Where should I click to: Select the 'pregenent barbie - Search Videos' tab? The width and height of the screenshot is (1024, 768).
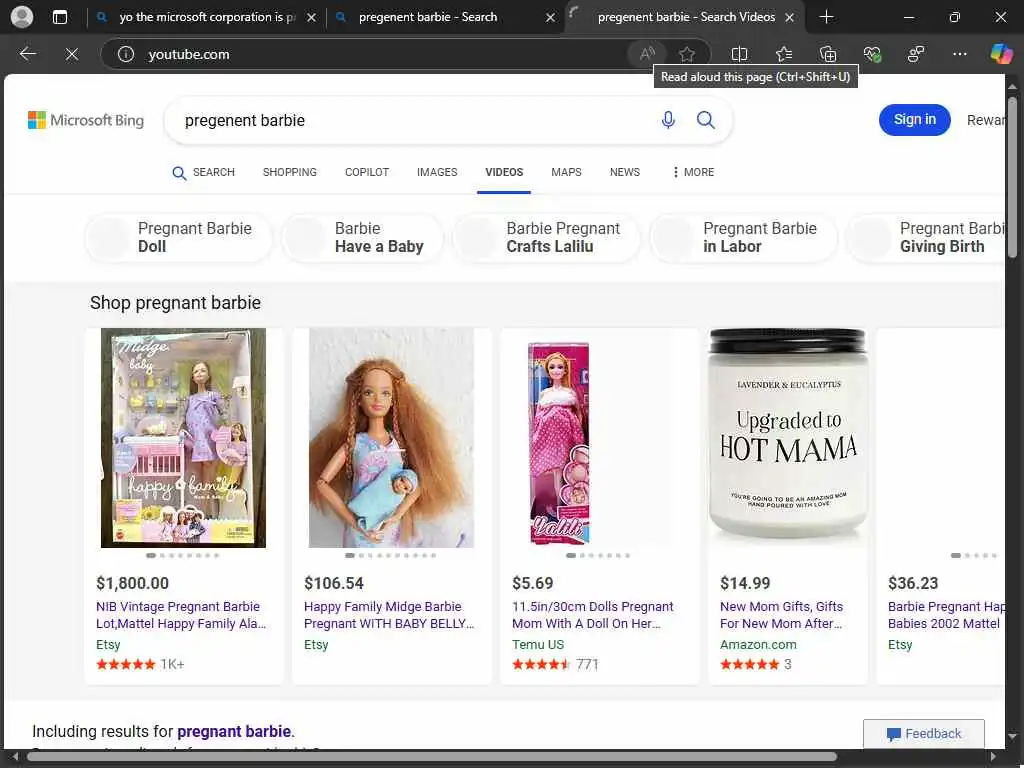(682, 18)
